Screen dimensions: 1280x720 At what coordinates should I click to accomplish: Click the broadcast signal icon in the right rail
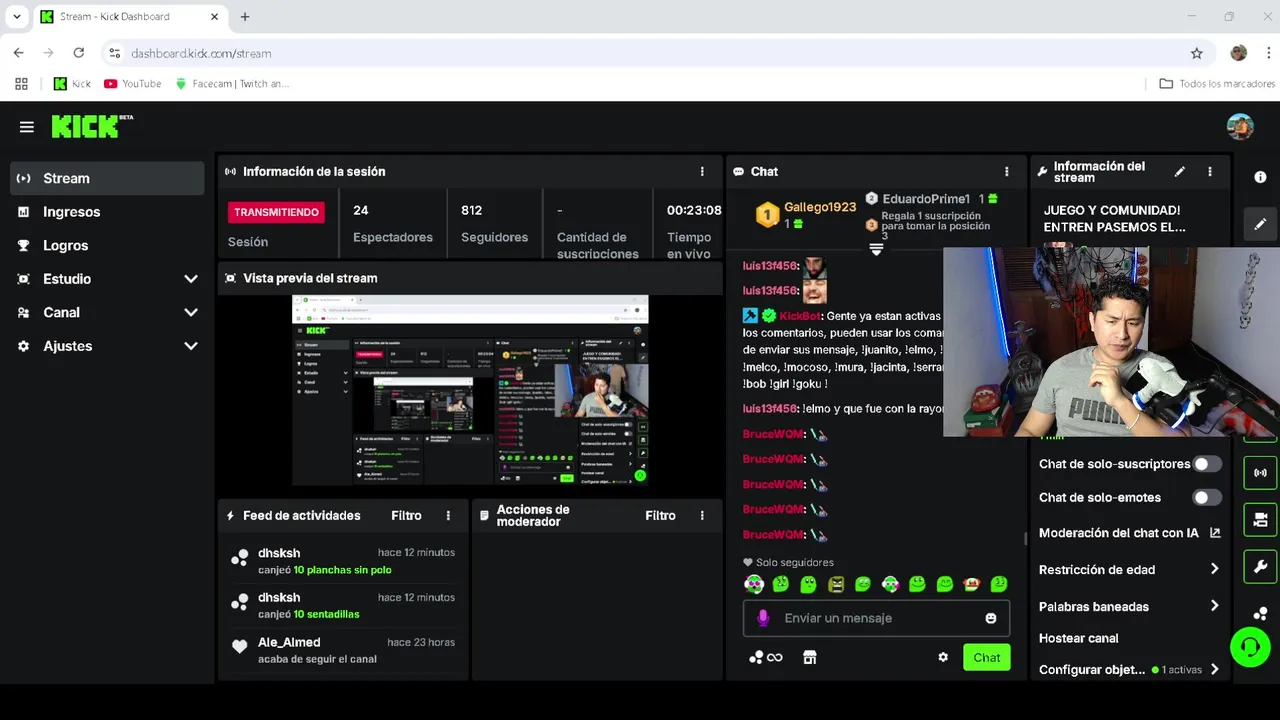click(1260, 472)
